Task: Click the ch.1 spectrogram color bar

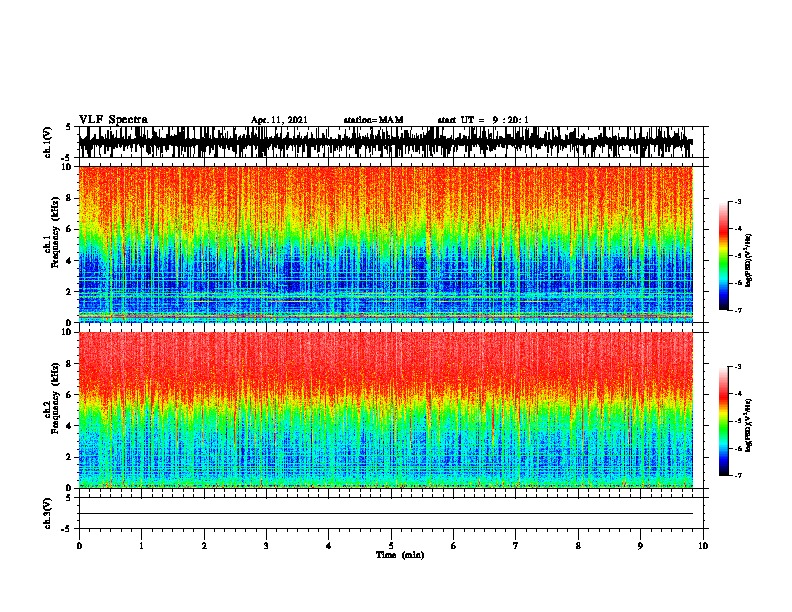Action: pyautogui.click(x=723, y=256)
